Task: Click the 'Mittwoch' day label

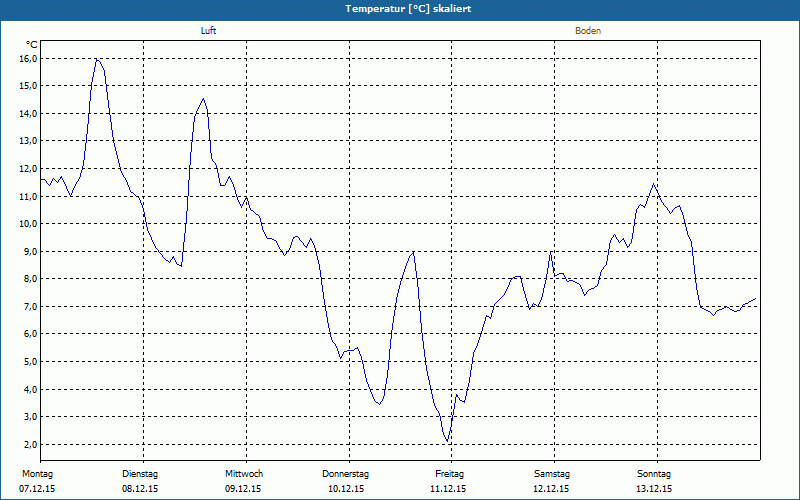Action: (244, 474)
